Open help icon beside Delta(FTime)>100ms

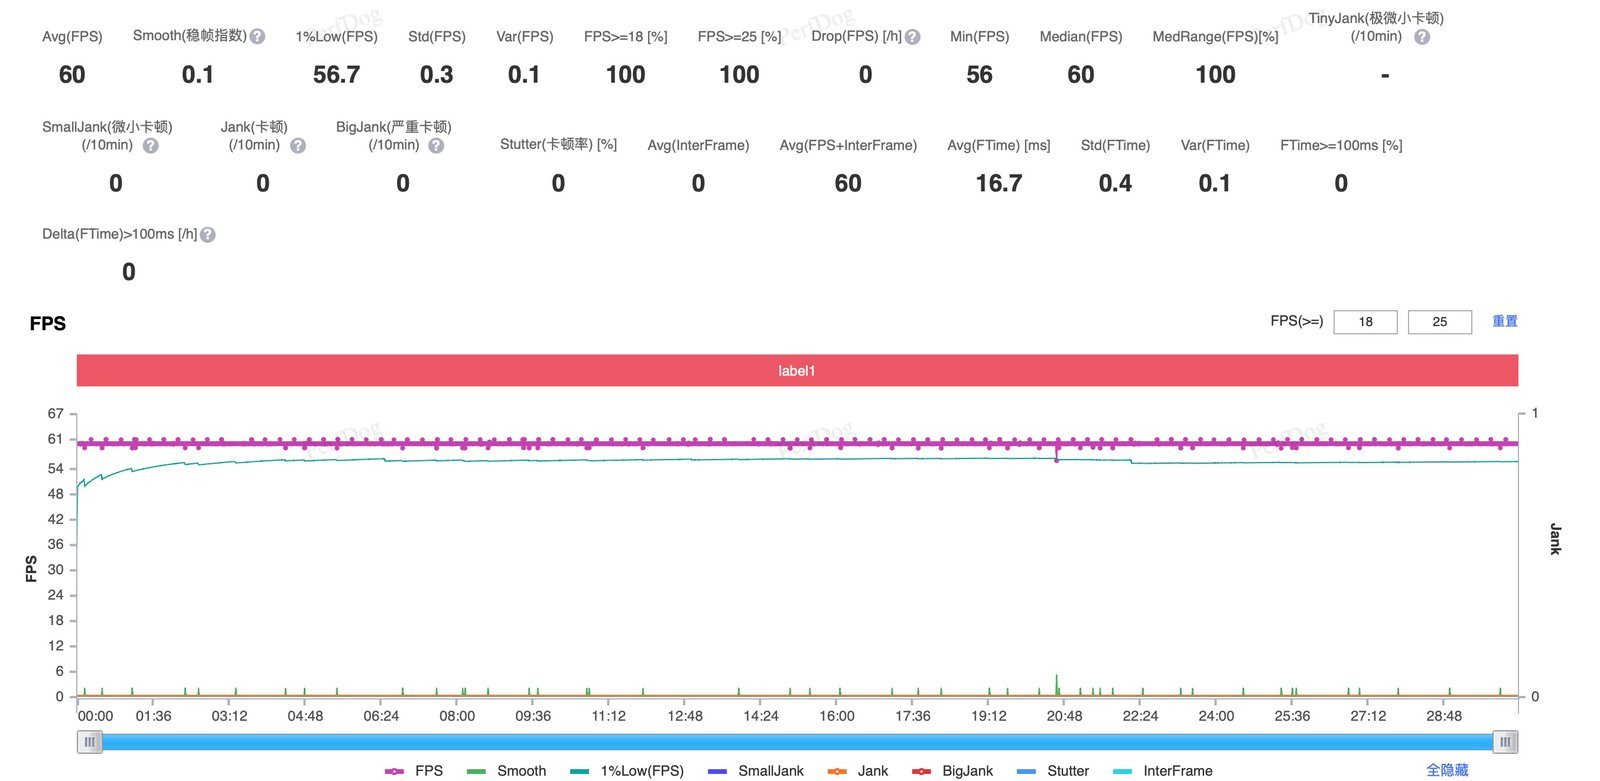[208, 235]
